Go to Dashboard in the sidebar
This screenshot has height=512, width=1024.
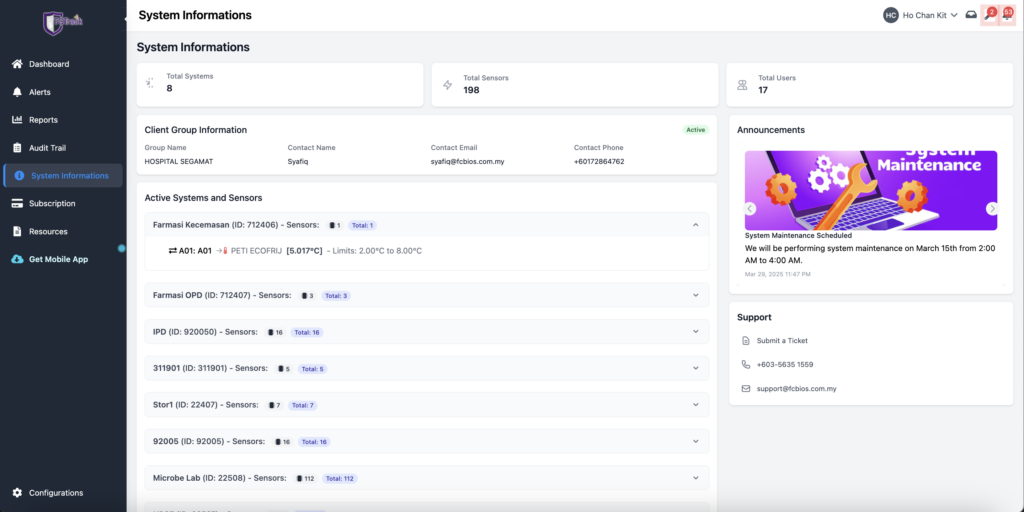pyautogui.click(x=48, y=64)
